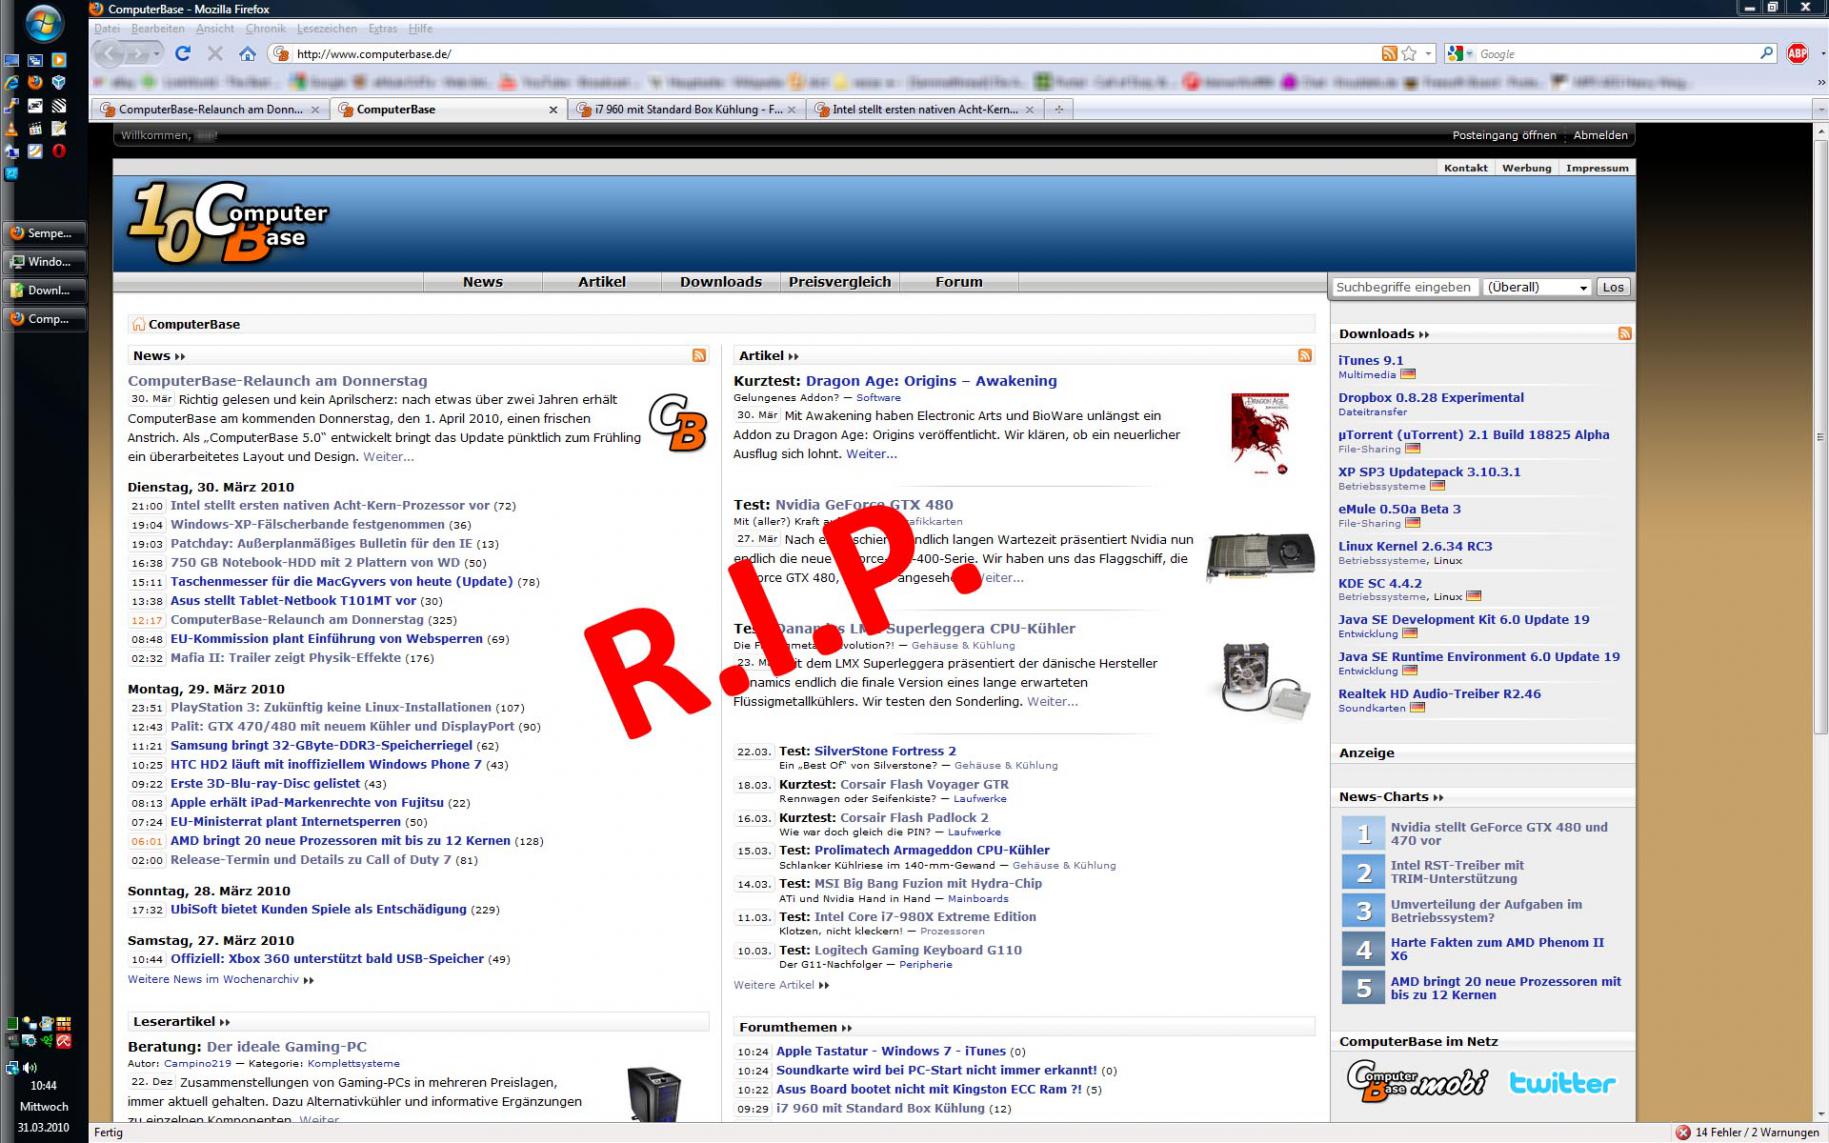Open the Lesezeichen menu

(x=326, y=29)
